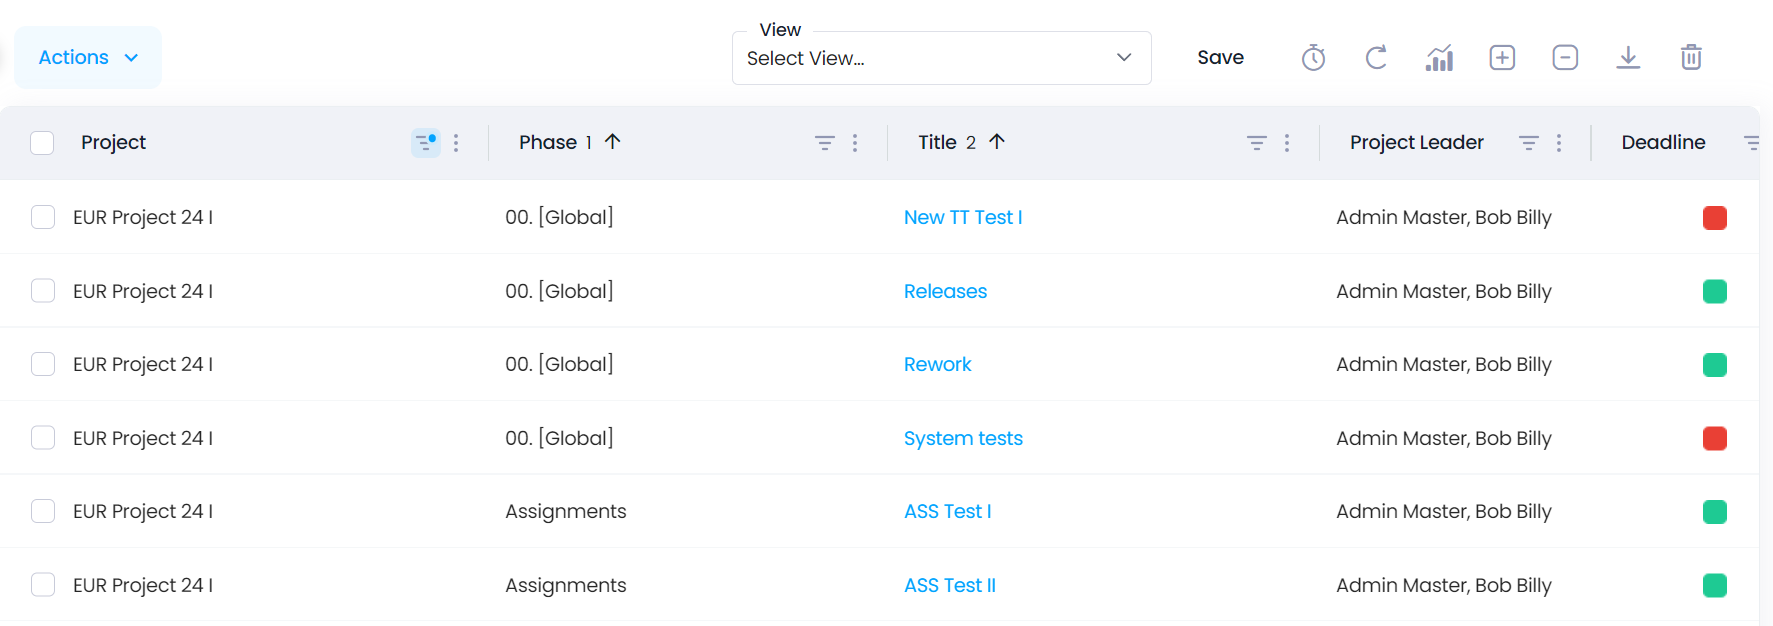Viewport: 1773px width, 626px height.
Task: Open the ASS Test II link
Action: (x=950, y=585)
